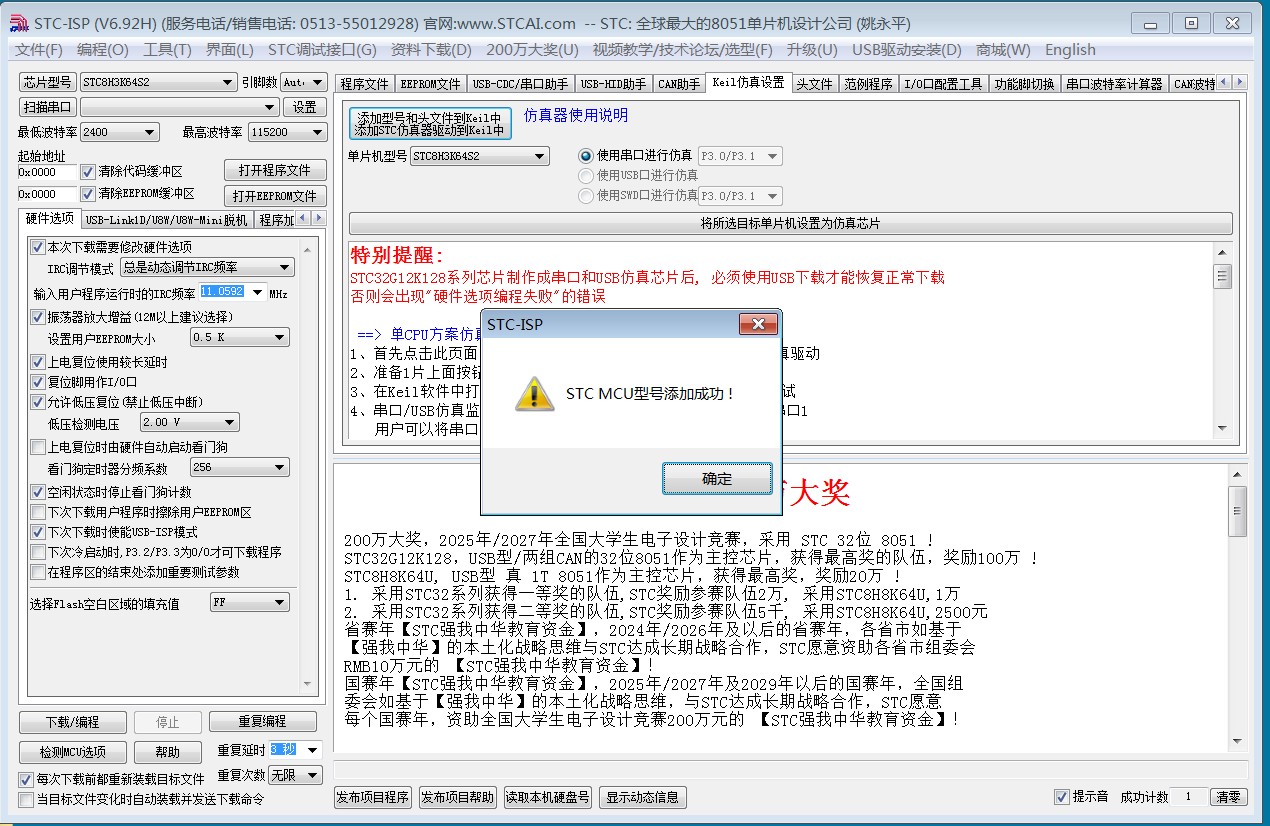The image size is (1270, 826).
Task: Toggle 允许低压复位 checkbox
Action: [x=38, y=402]
